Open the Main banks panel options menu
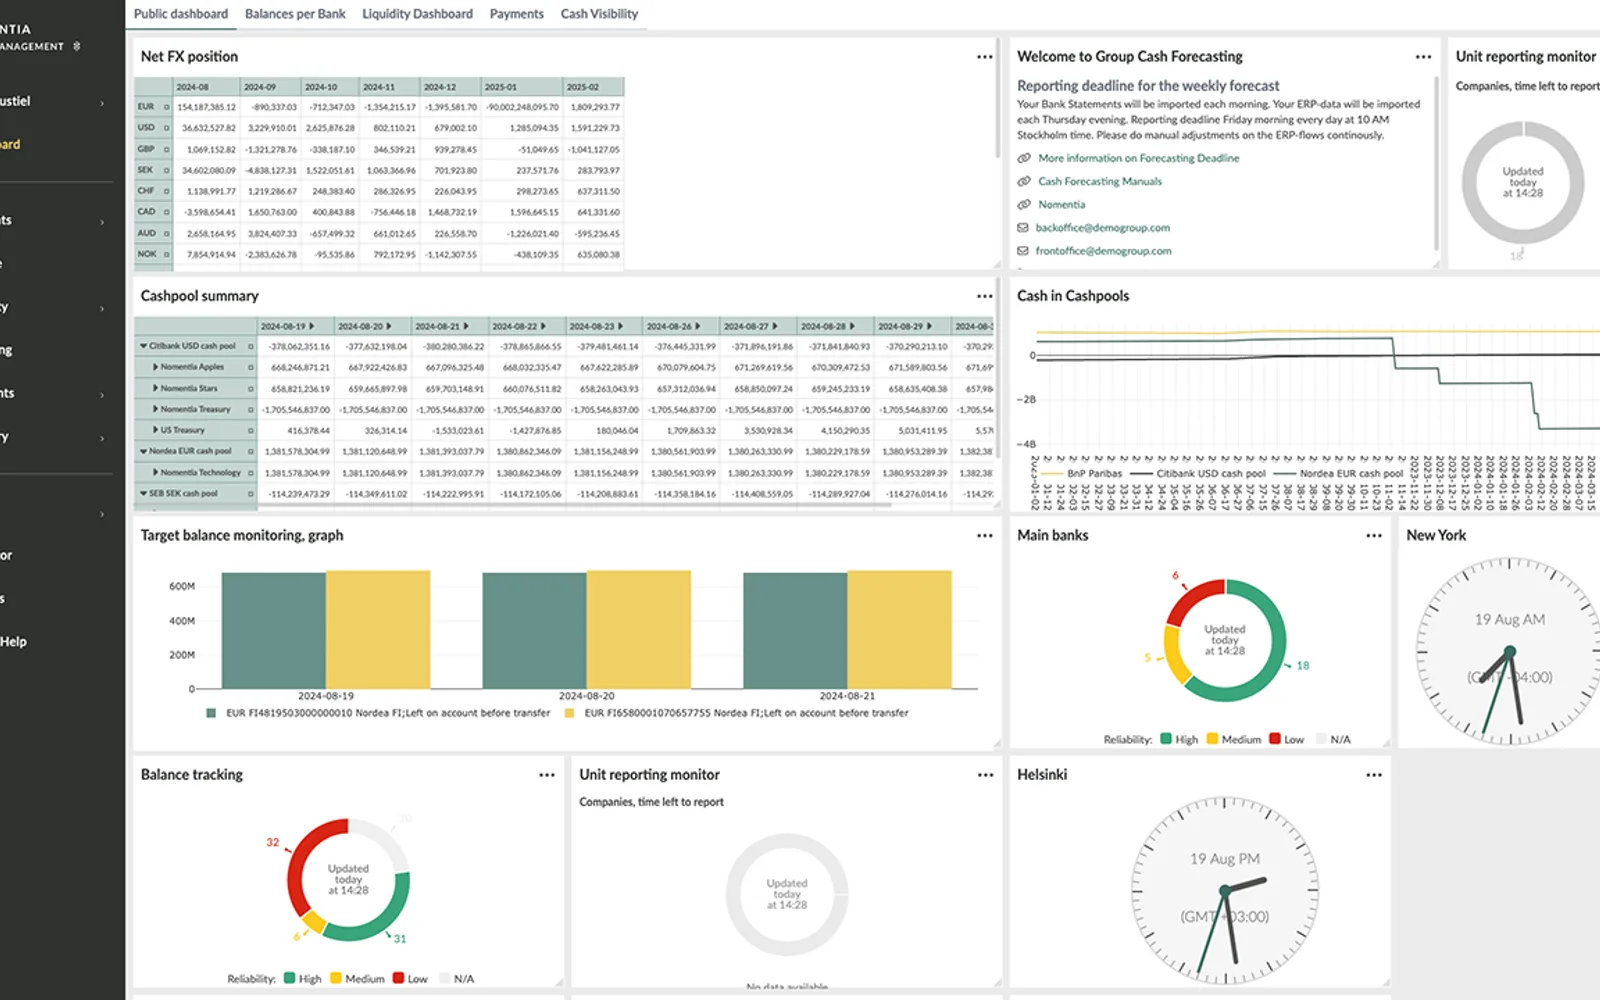The height and width of the screenshot is (1000, 1600). click(x=1374, y=535)
